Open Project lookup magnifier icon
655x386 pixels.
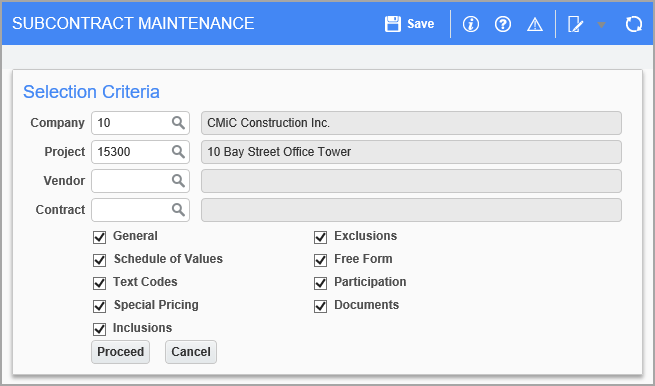pyautogui.click(x=178, y=152)
